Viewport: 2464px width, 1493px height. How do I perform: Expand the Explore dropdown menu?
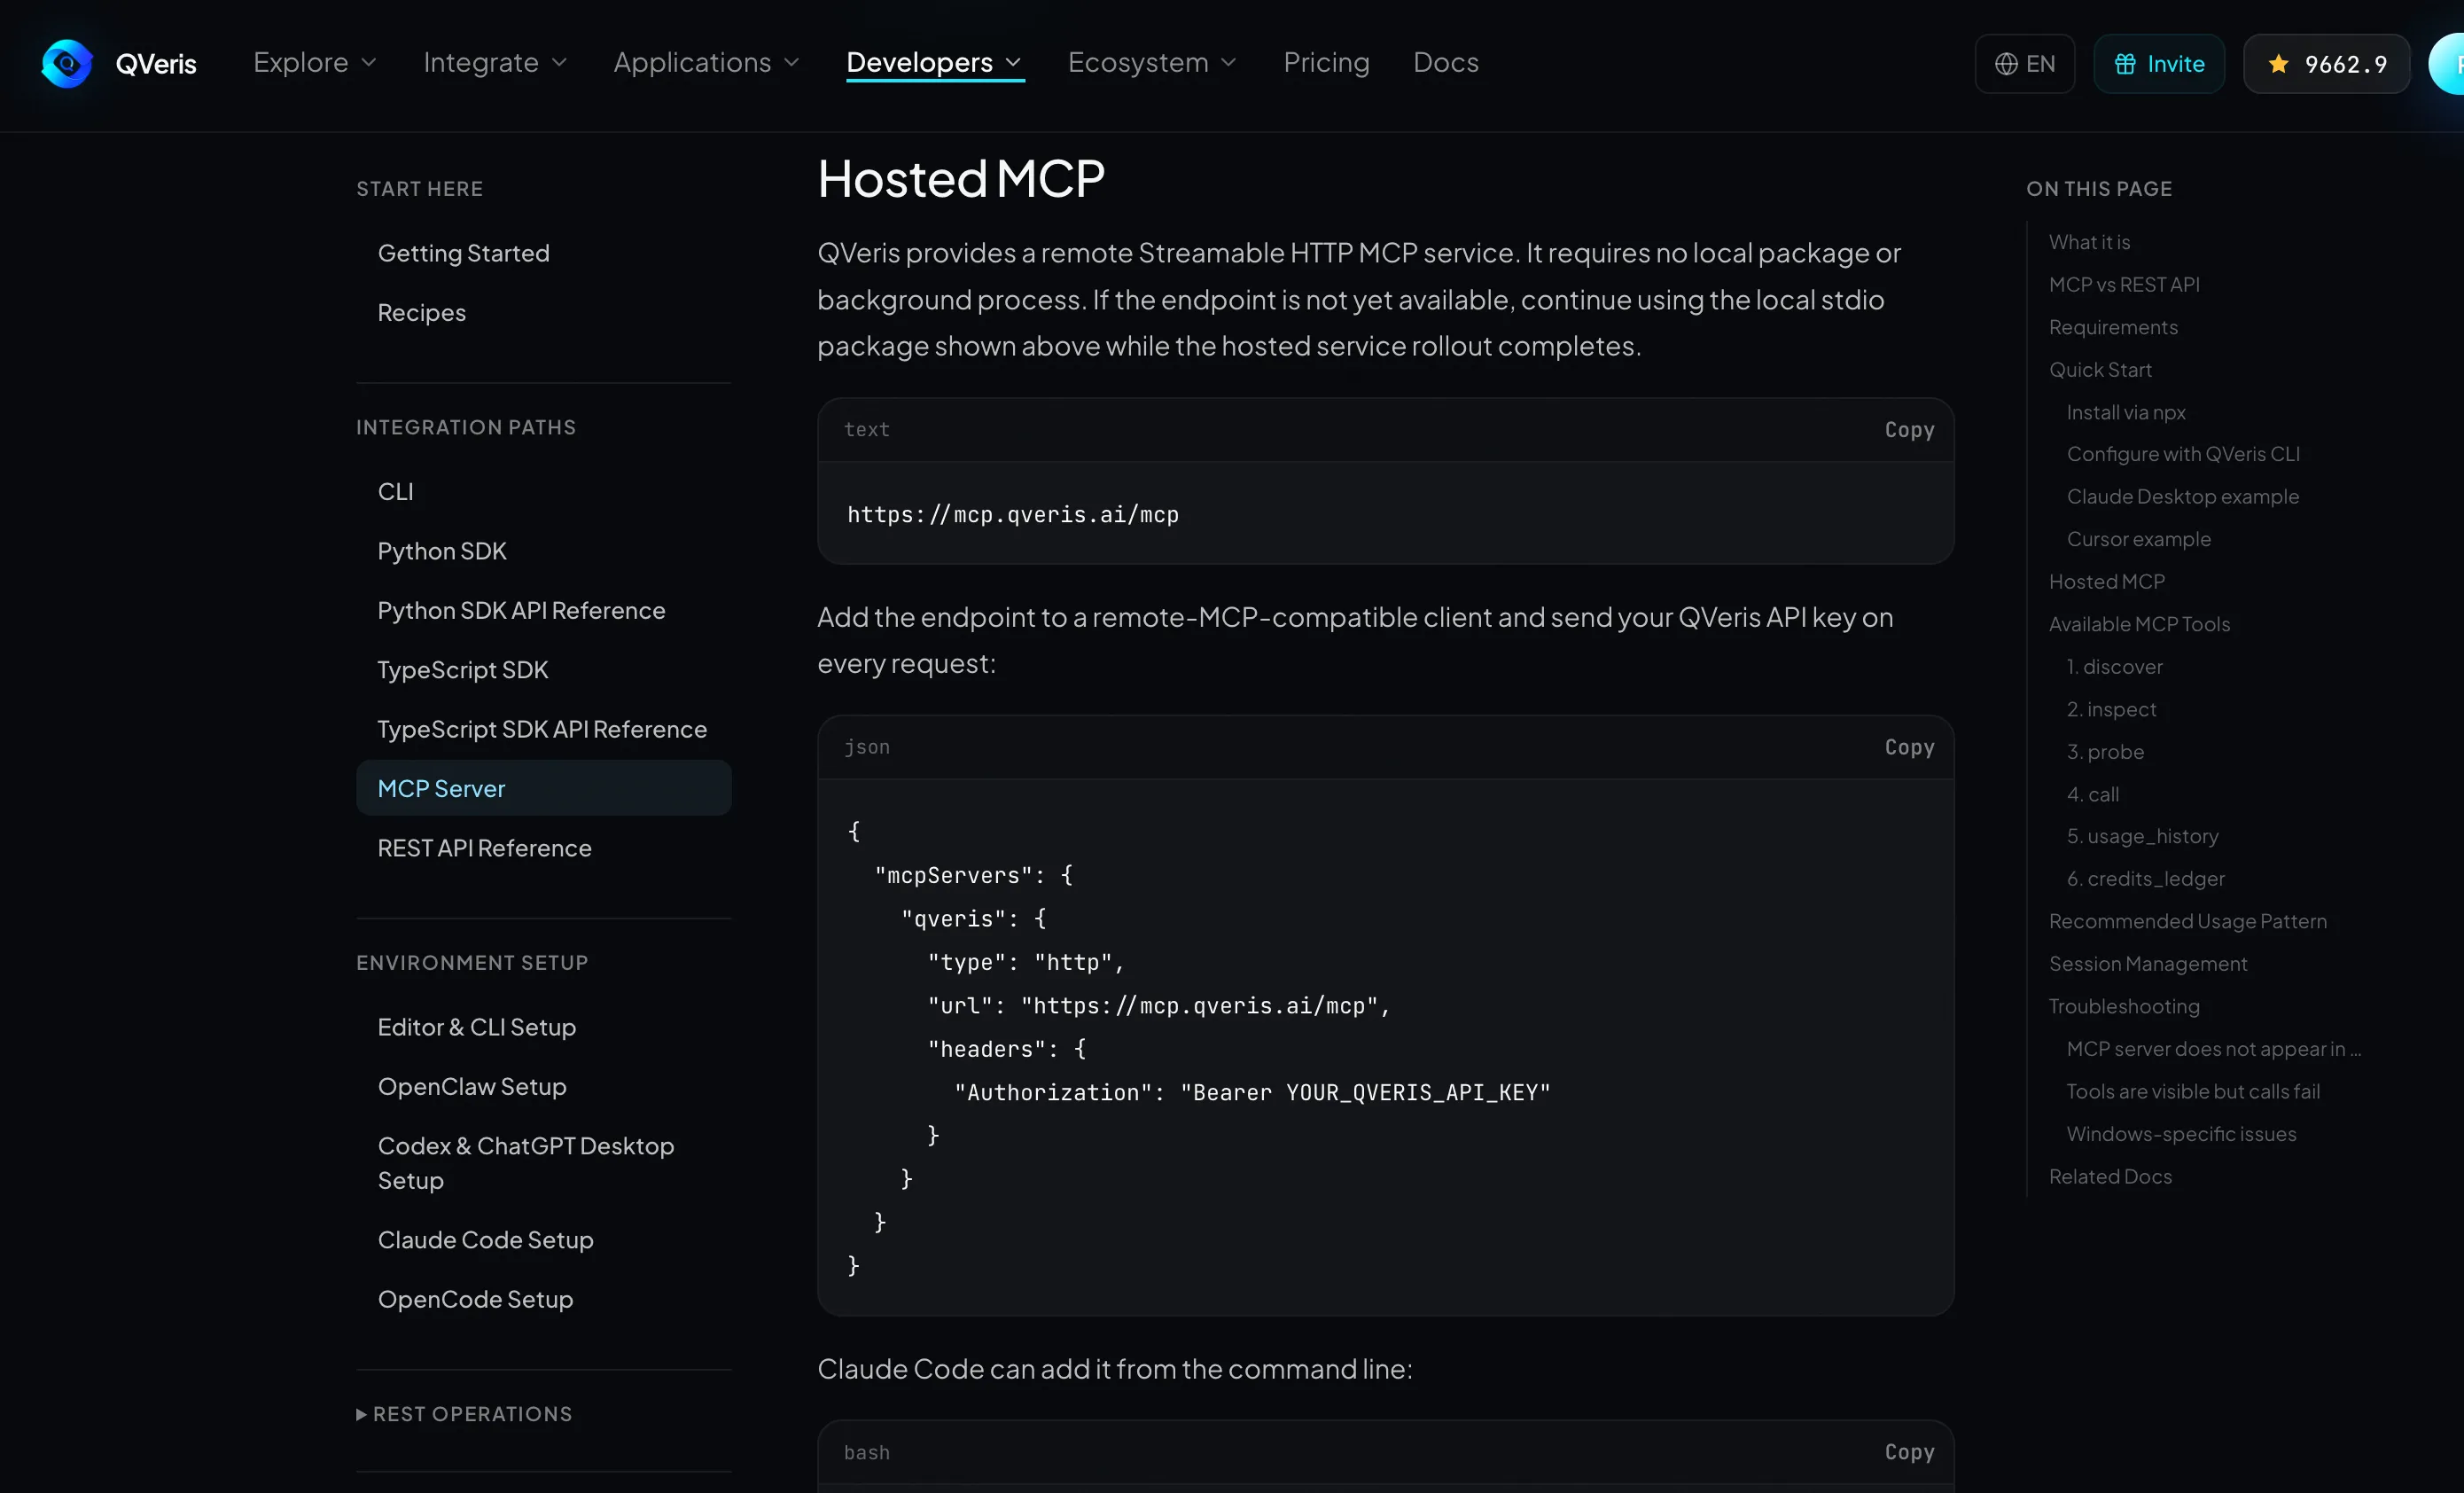point(315,62)
